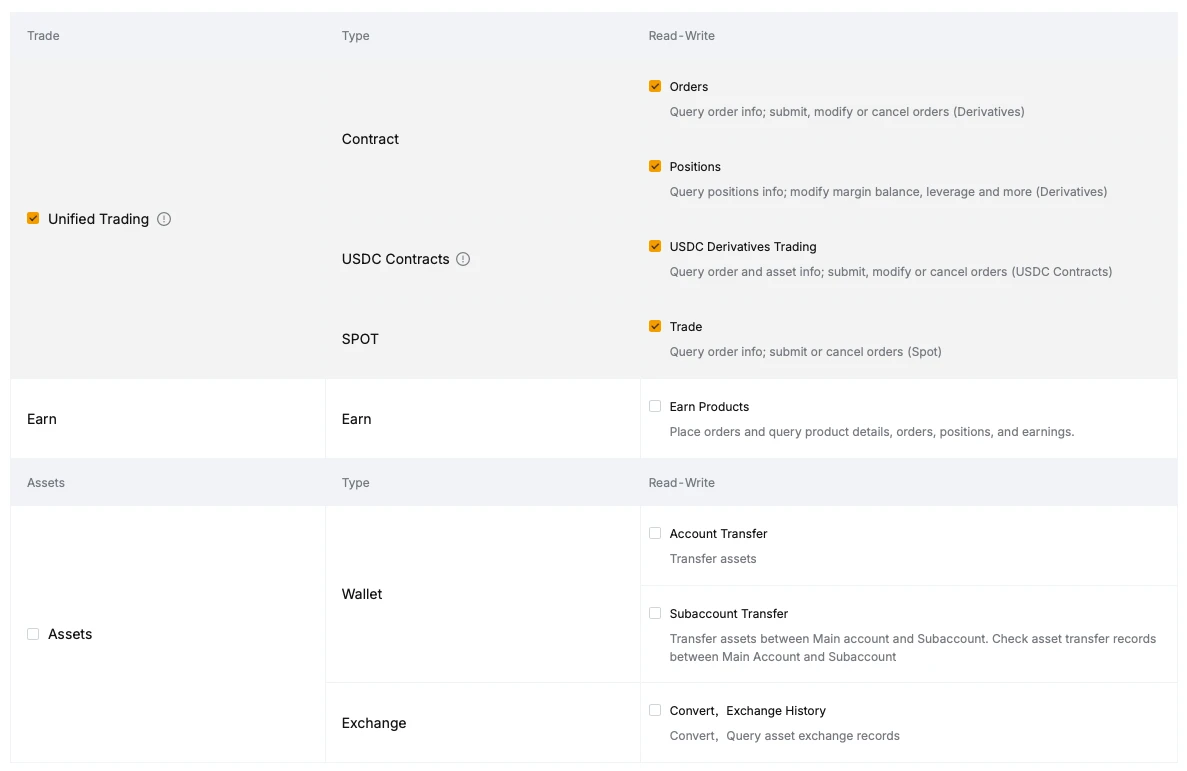Show the USDC Contracts info tooltip icon
The width and height of the screenshot is (1187, 771).
coord(463,259)
